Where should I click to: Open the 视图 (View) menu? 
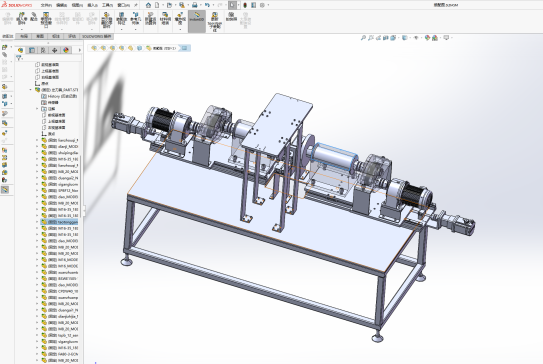tap(77, 5)
